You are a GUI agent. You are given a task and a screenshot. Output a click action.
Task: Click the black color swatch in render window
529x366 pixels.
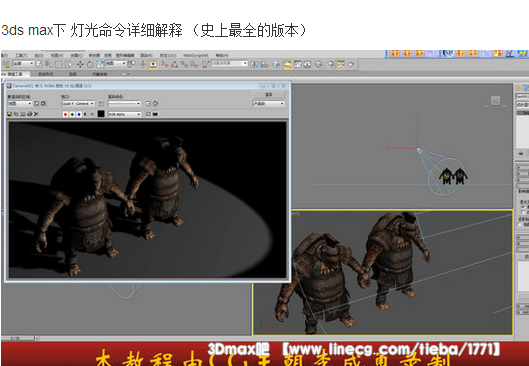click(101, 114)
